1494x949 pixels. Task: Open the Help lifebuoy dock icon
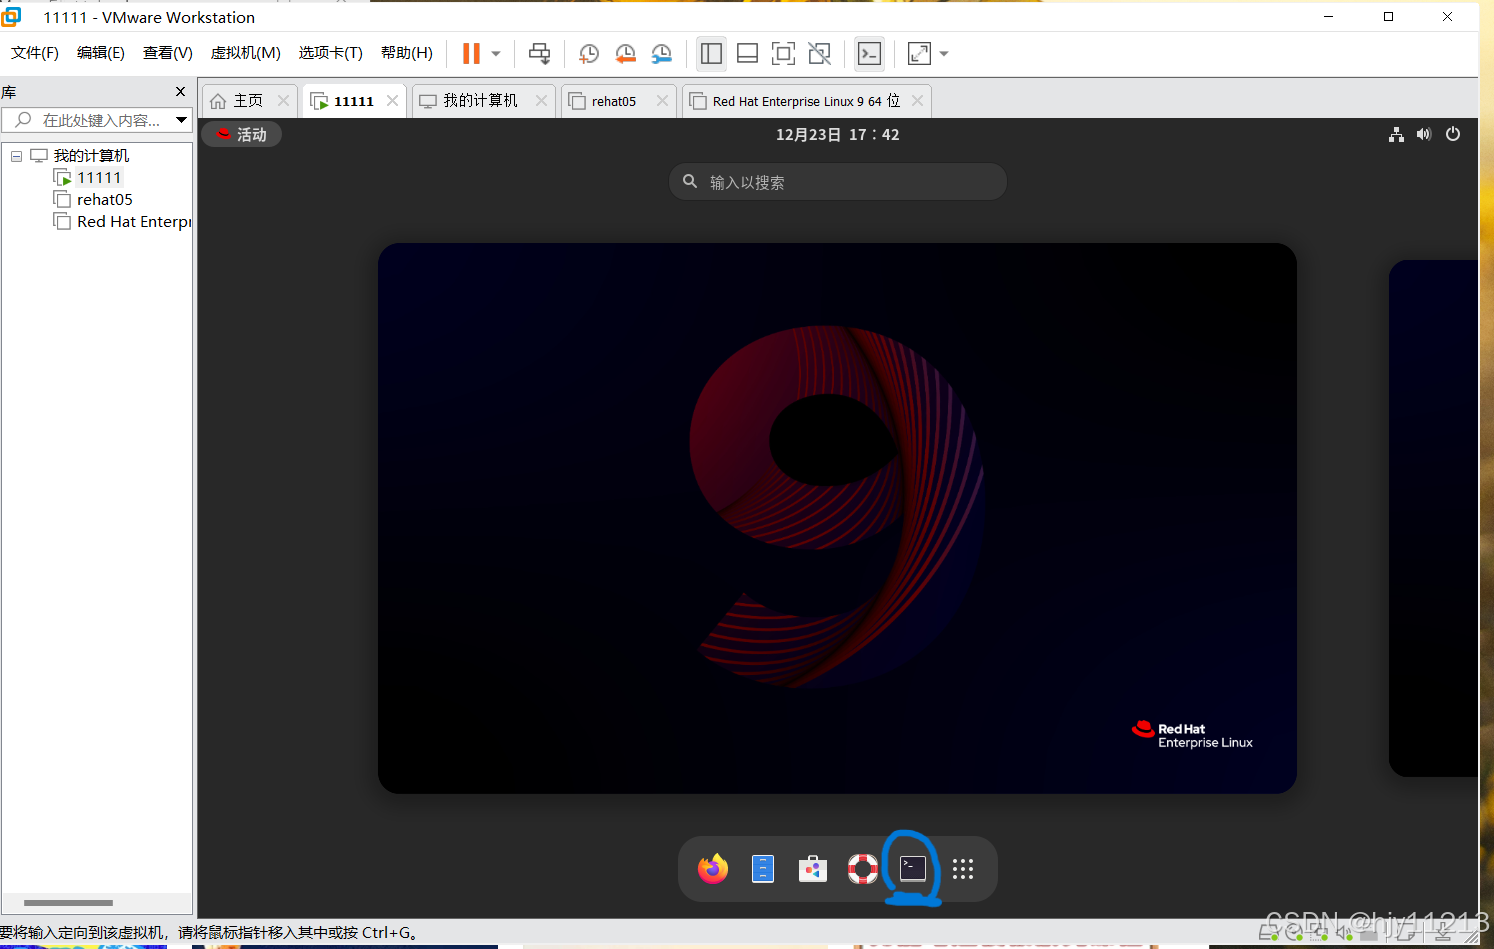[863, 869]
